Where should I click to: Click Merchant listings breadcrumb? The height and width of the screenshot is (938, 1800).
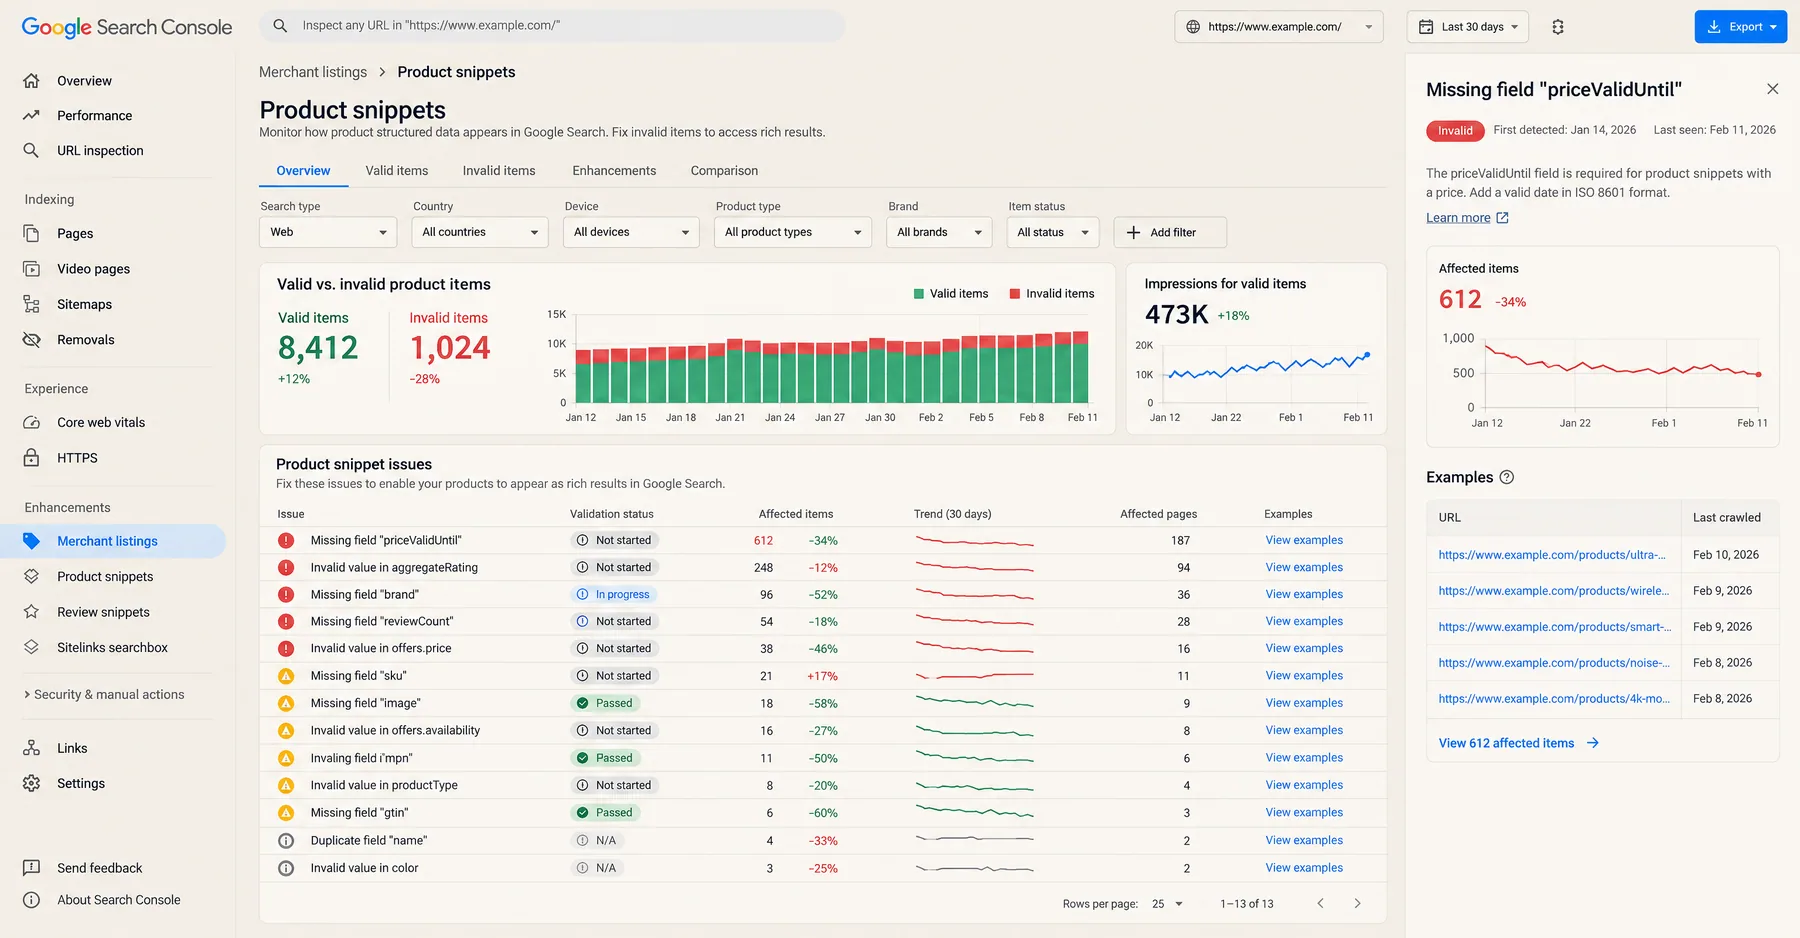[x=313, y=72]
